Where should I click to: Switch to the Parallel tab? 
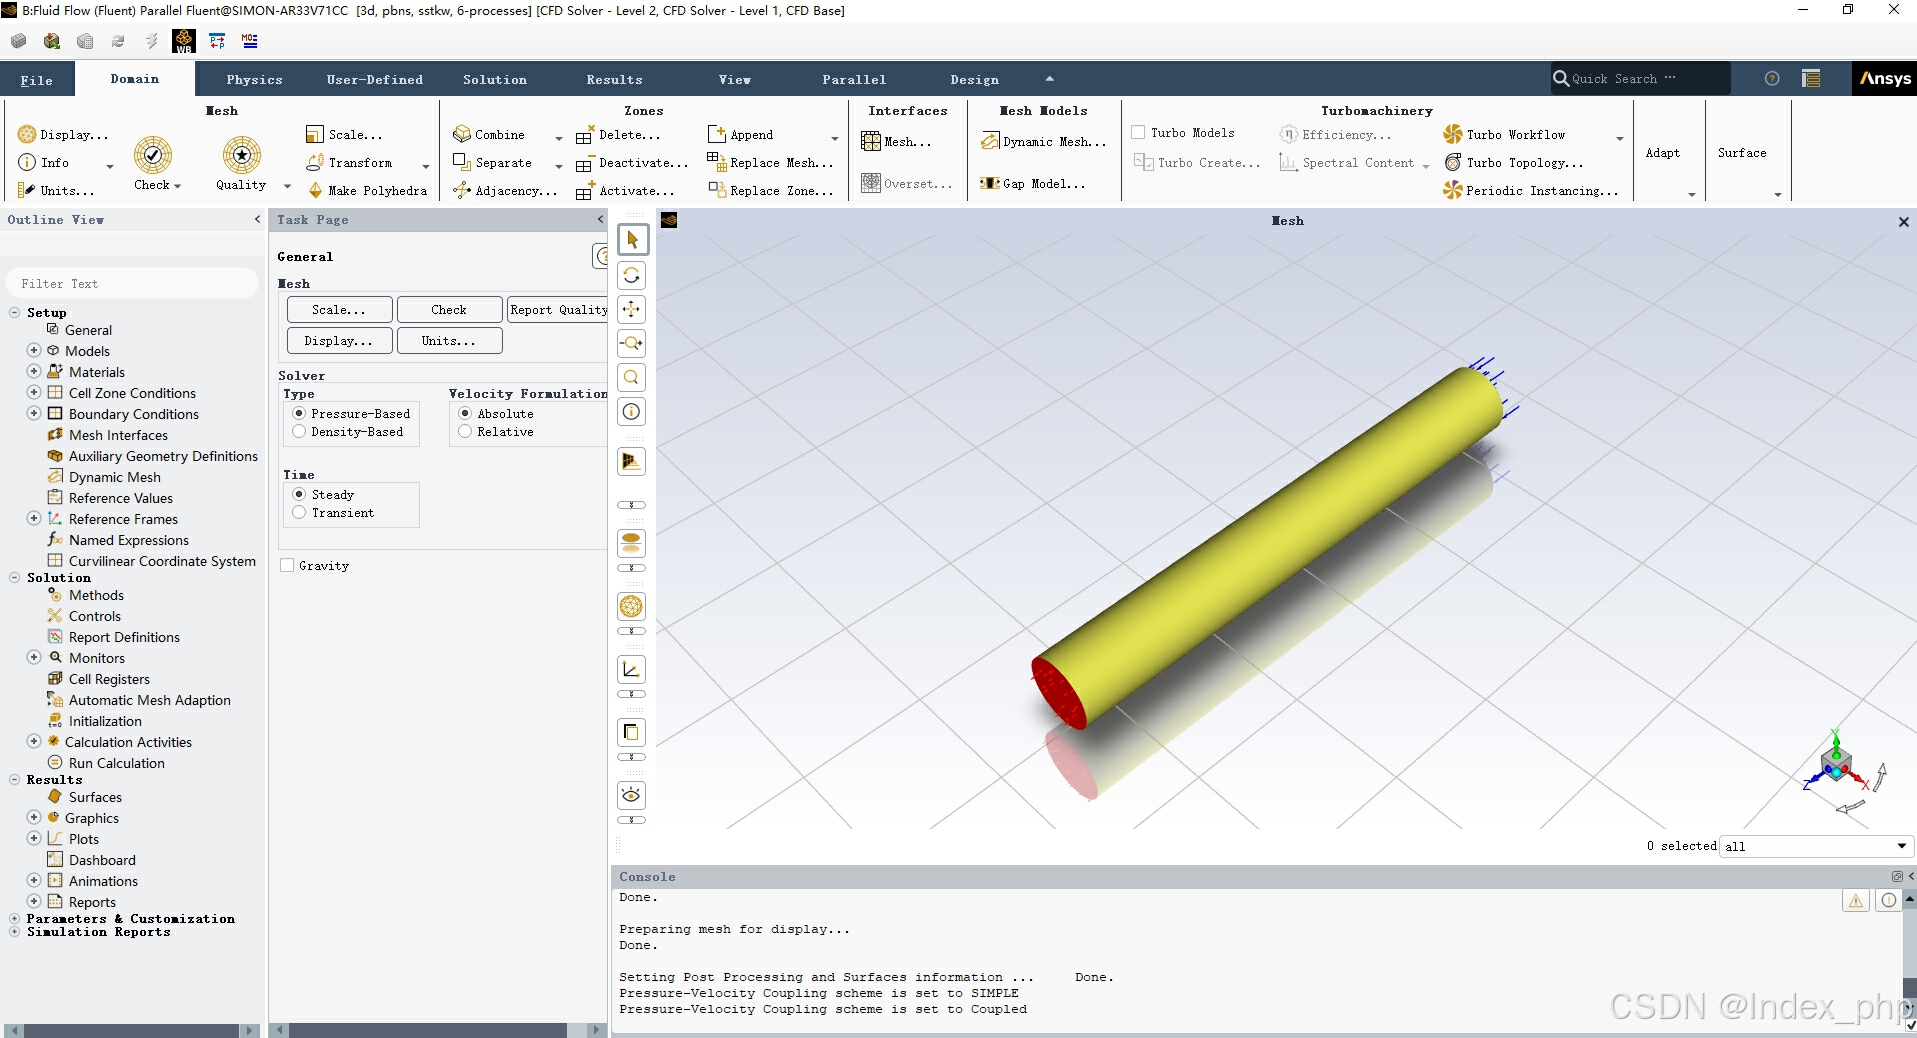(x=854, y=80)
